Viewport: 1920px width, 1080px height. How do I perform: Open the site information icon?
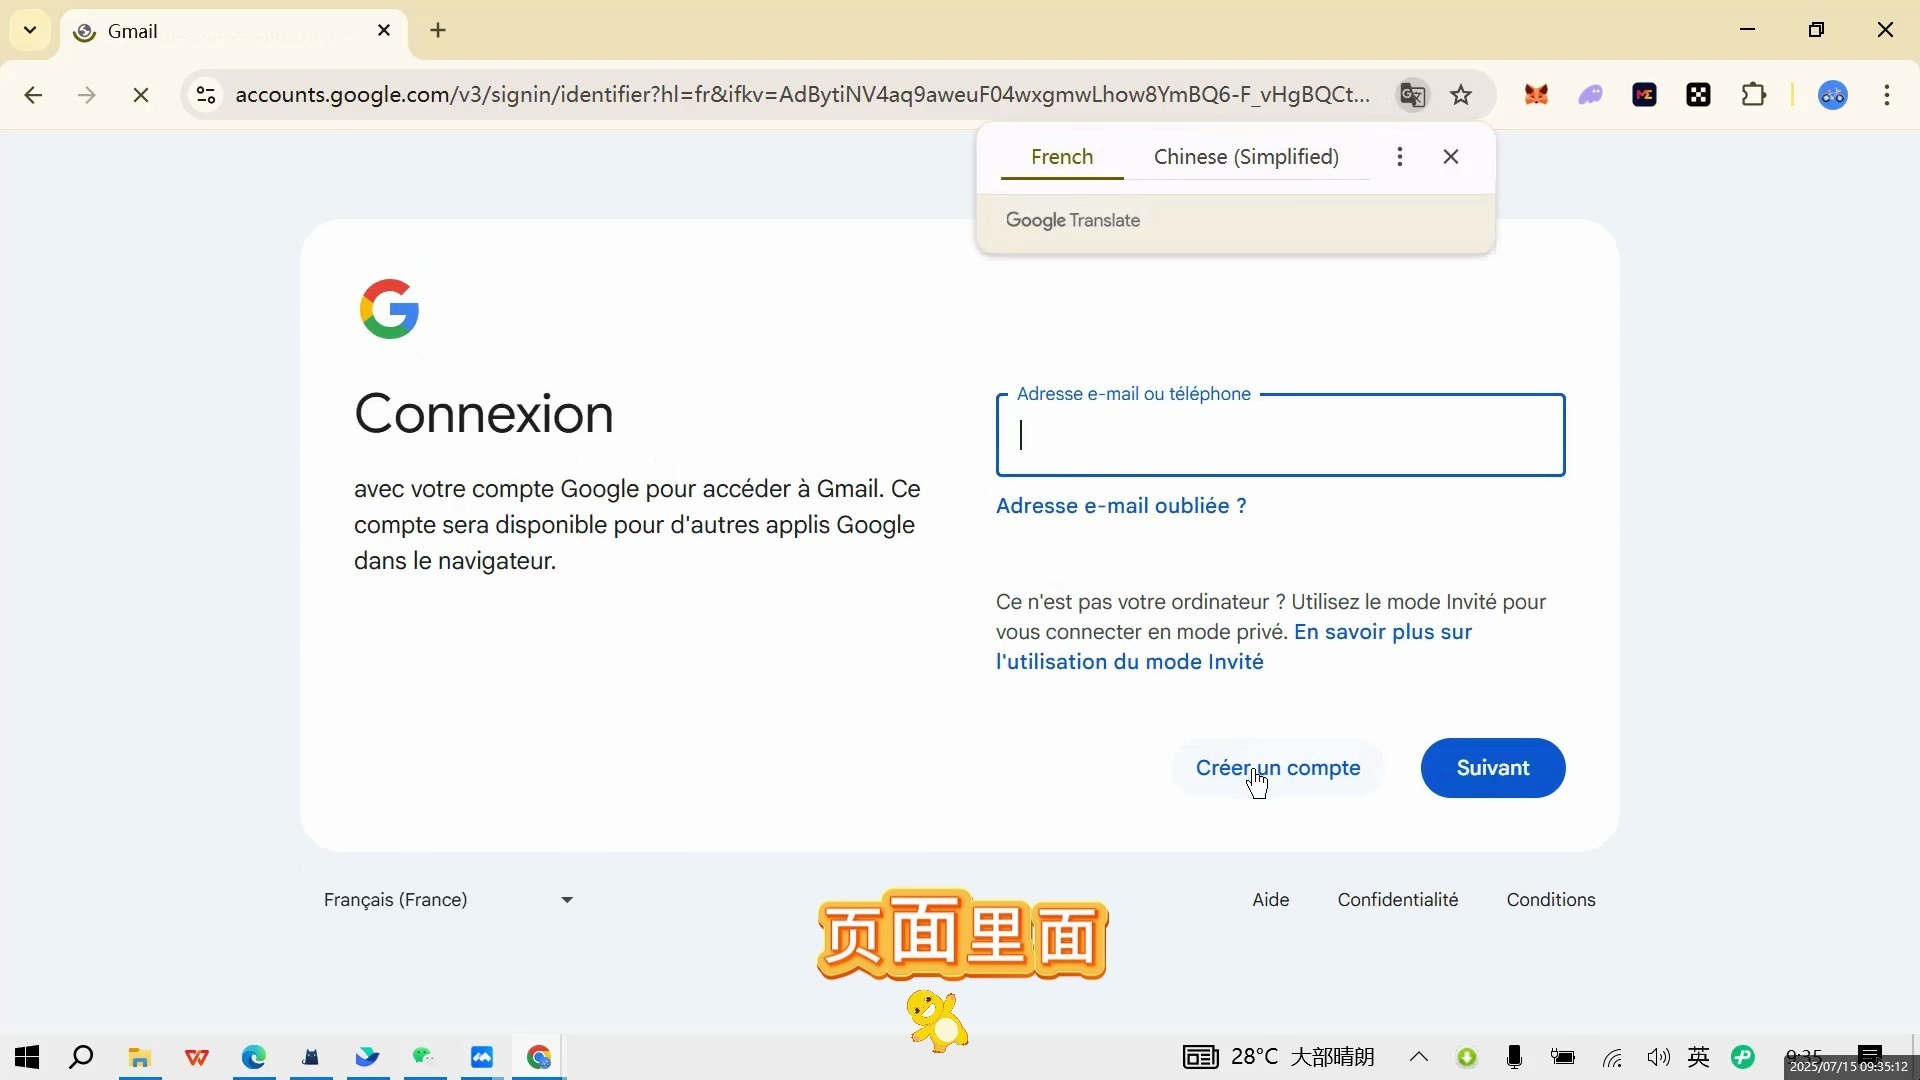pyautogui.click(x=206, y=95)
